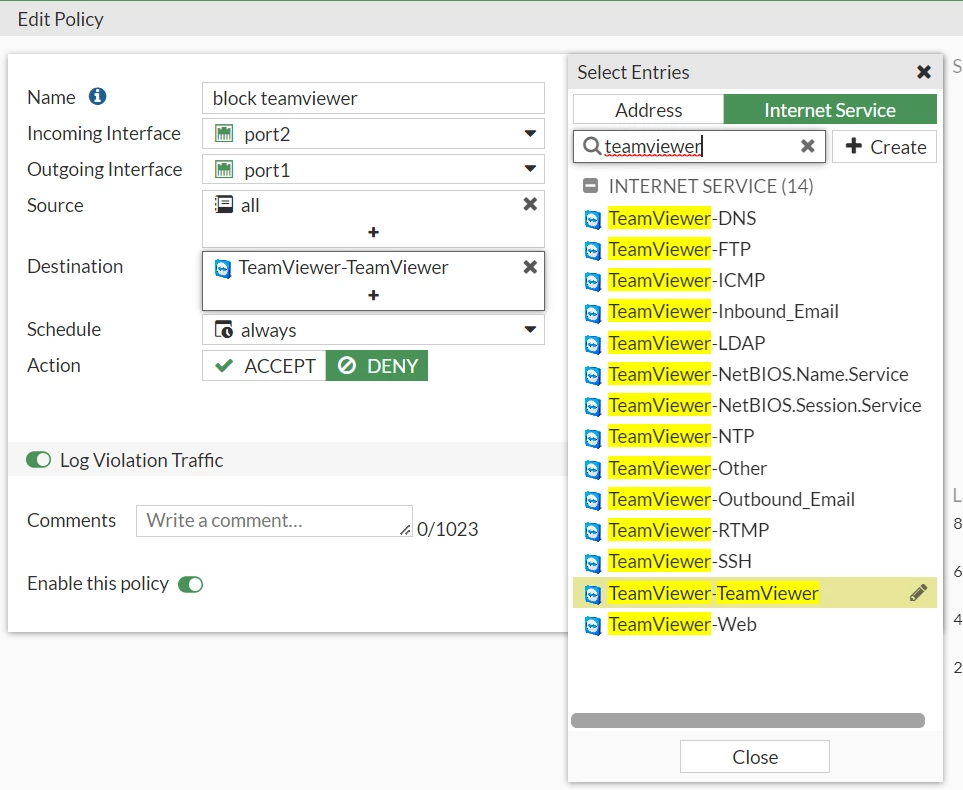Add another destination with plus icon
This screenshot has height=790, width=963.
[373, 295]
